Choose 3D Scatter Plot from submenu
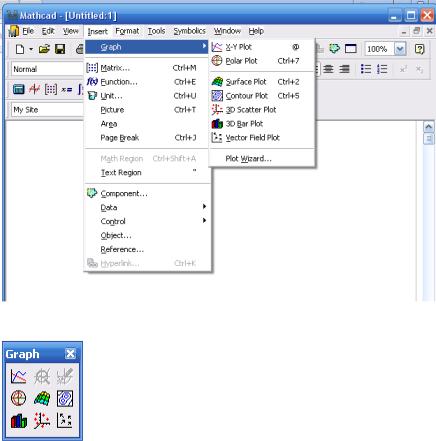Viewport: 436px width, 441px height. point(262,110)
